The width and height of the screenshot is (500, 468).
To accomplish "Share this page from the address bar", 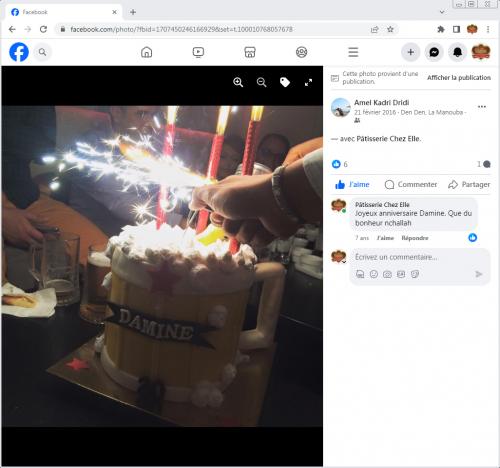I will (374, 29).
